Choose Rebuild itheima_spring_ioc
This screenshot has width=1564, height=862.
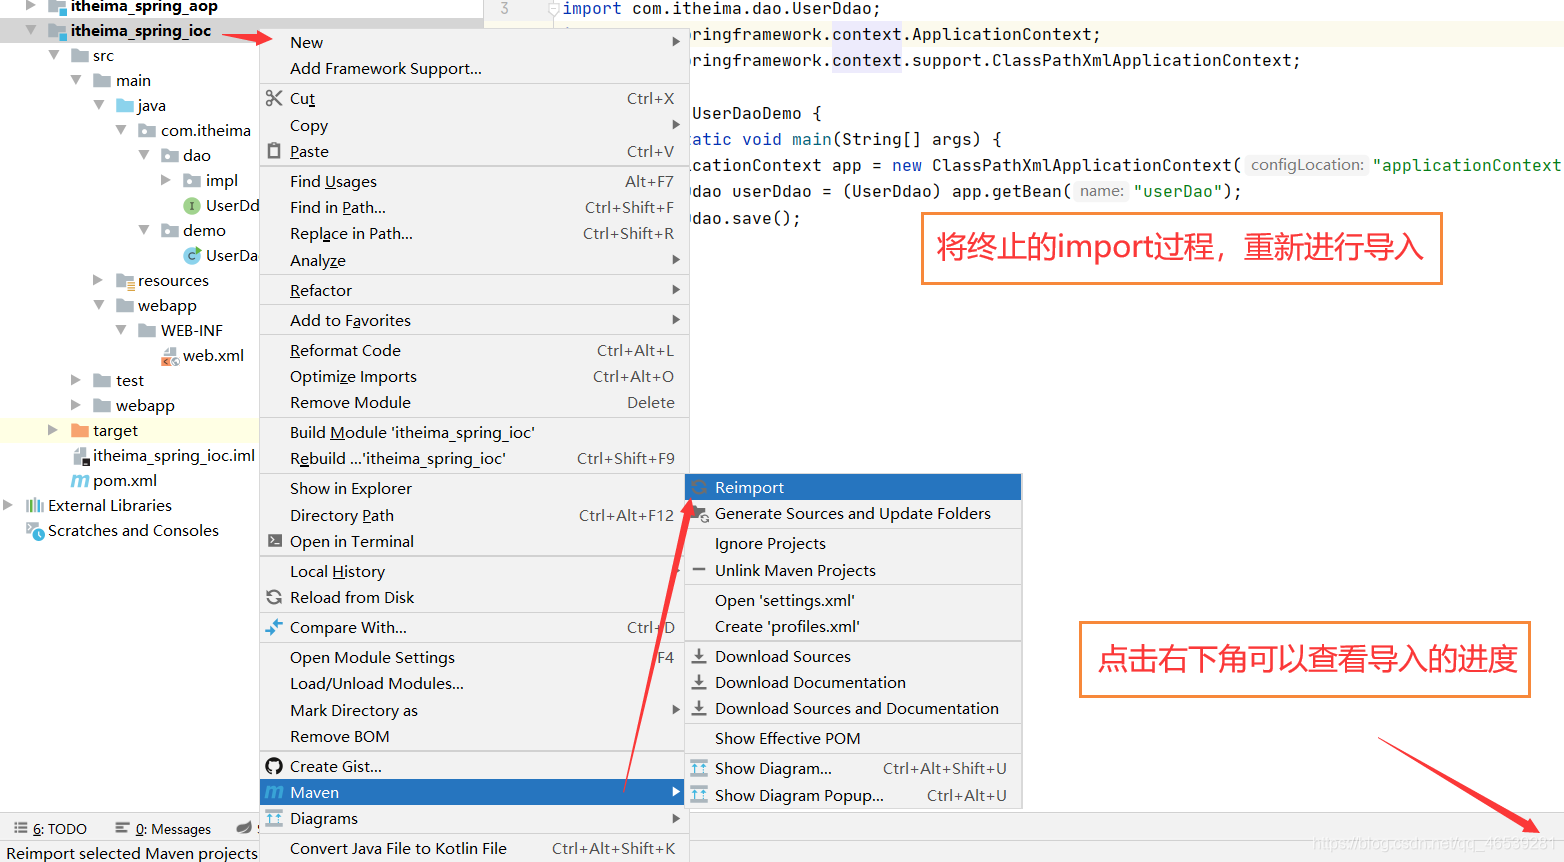[x=472, y=458]
